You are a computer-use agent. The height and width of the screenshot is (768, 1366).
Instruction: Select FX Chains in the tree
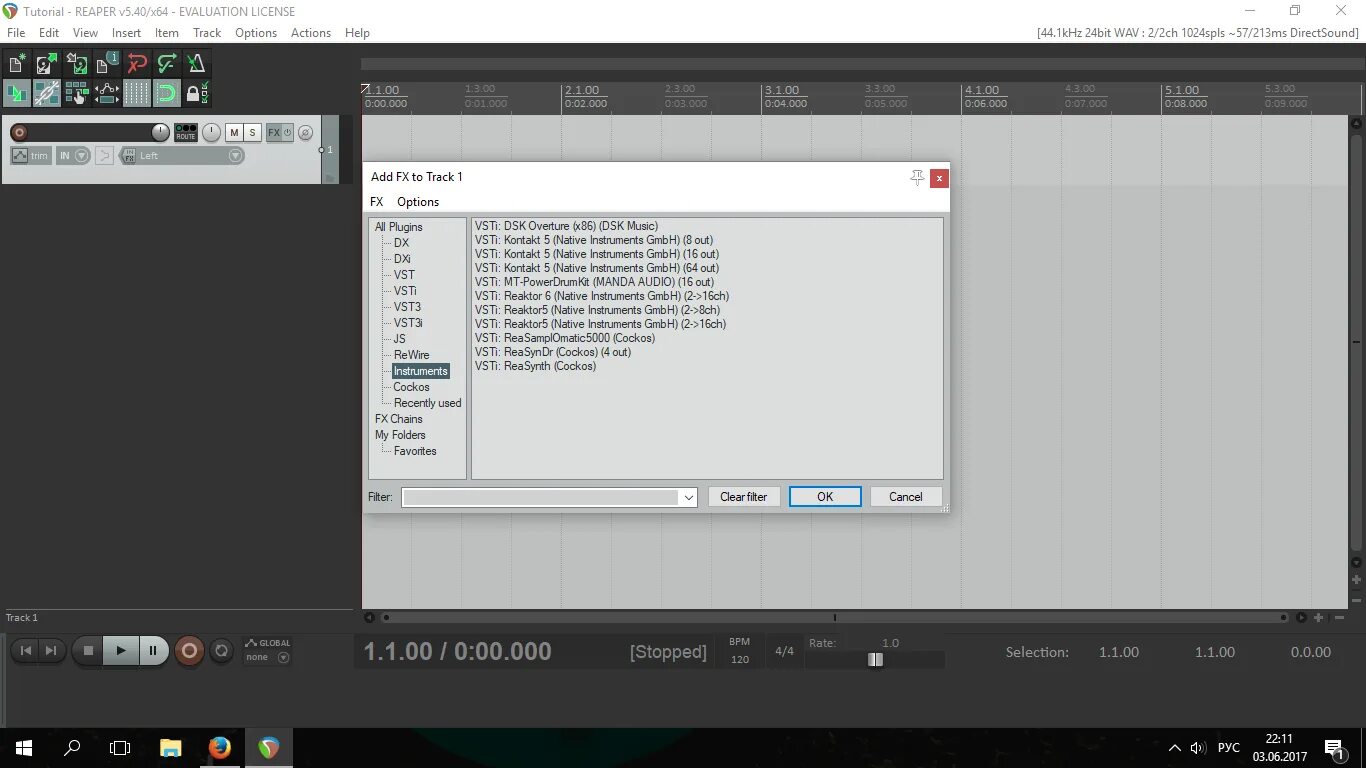pos(399,419)
